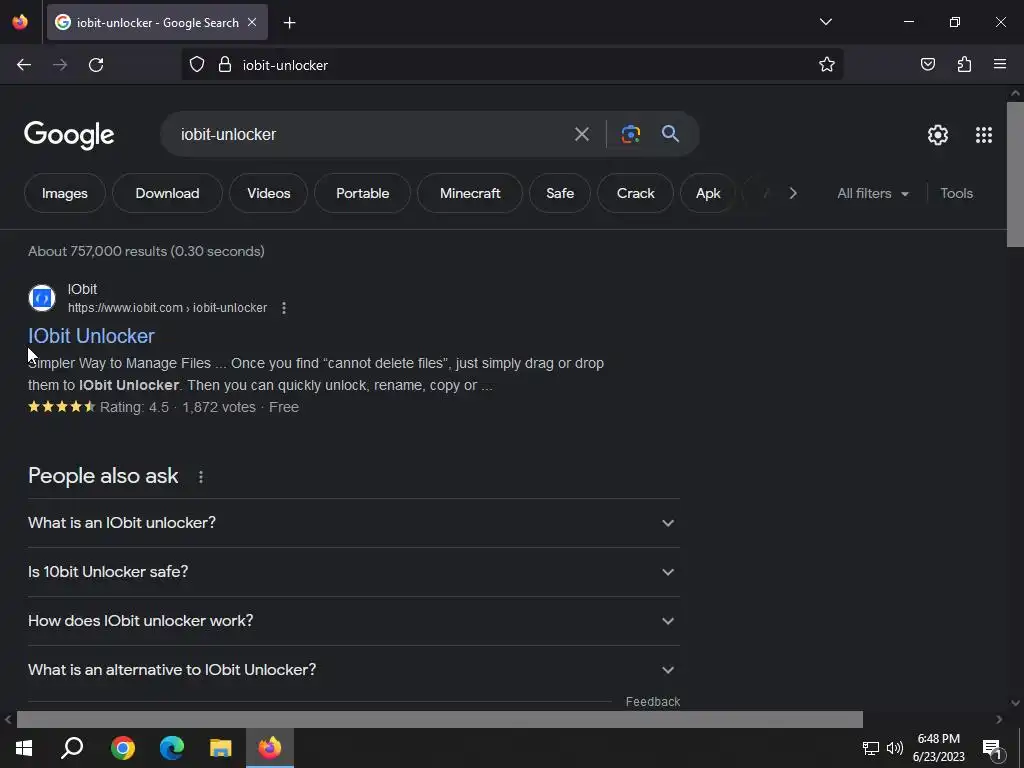Select the Minecraft filter chip

tap(470, 193)
